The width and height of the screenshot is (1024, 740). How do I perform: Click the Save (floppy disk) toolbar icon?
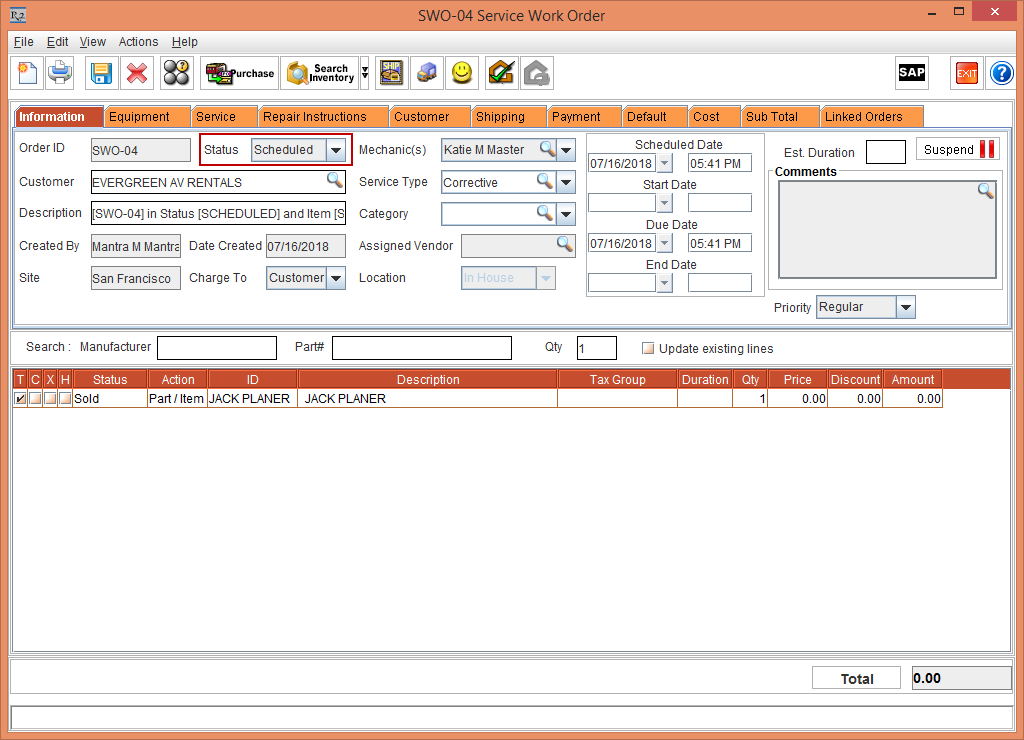100,72
